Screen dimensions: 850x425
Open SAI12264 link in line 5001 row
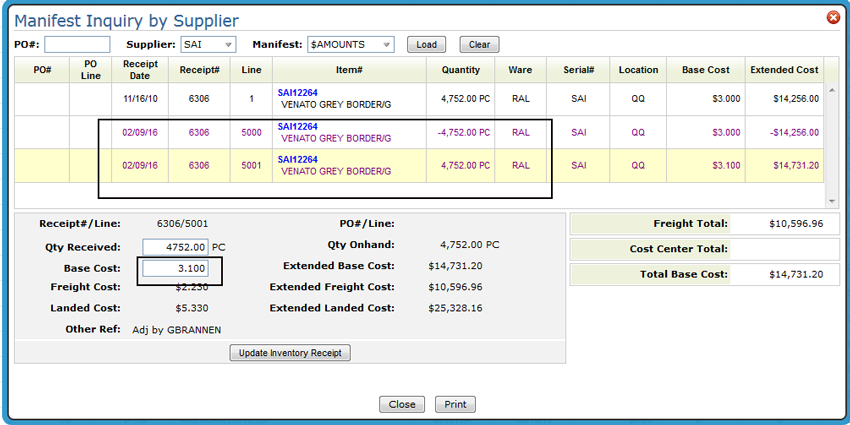coord(297,159)
